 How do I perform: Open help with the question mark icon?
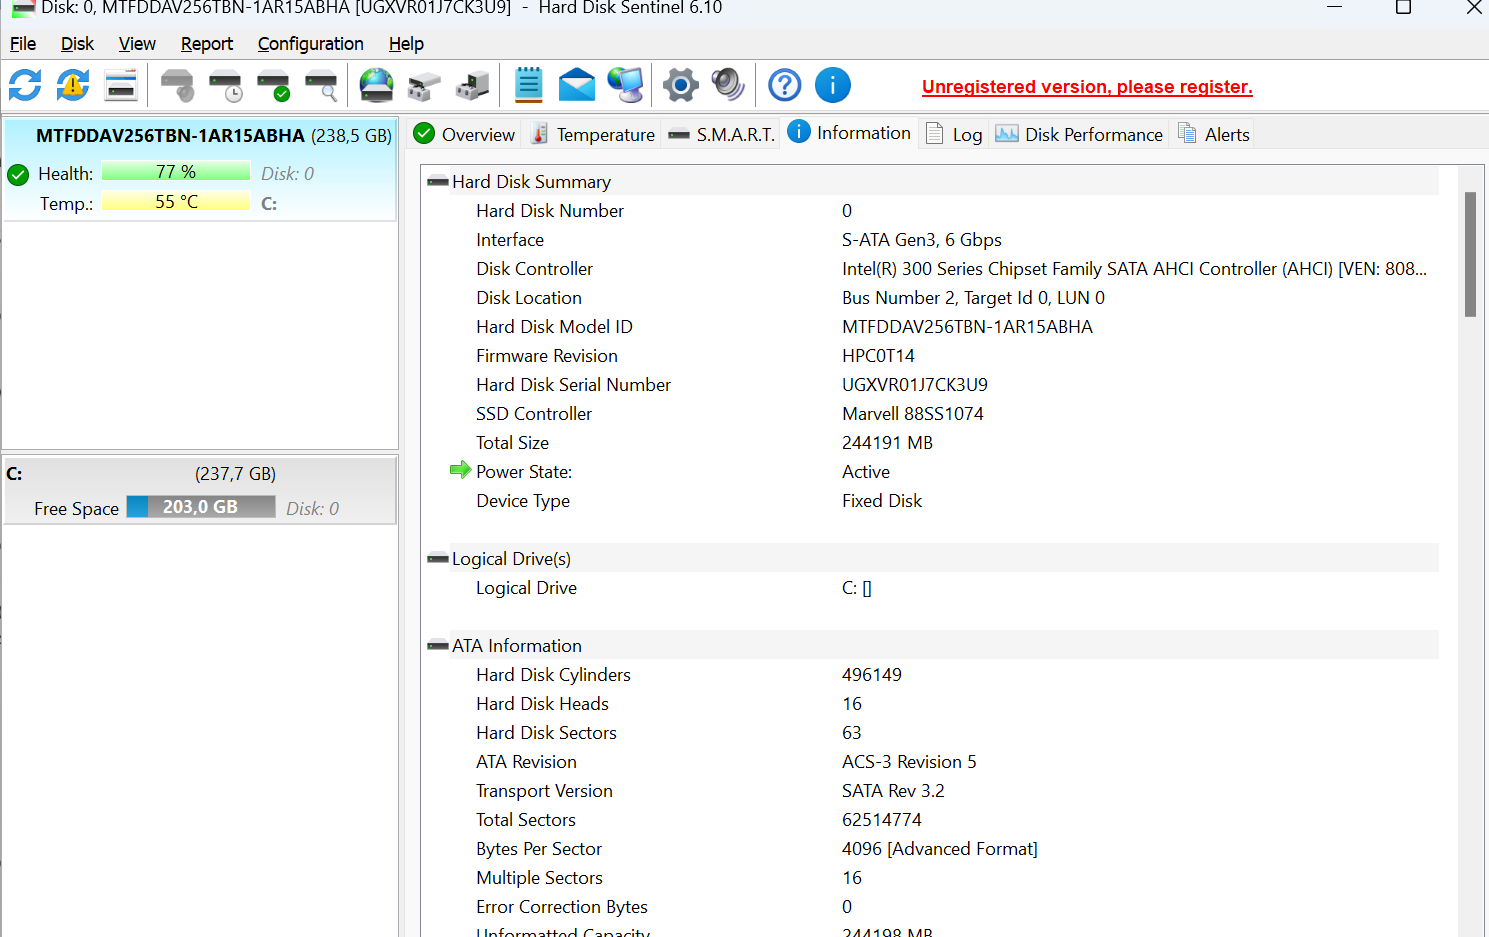pyautogui.click(x=784, y=85)
